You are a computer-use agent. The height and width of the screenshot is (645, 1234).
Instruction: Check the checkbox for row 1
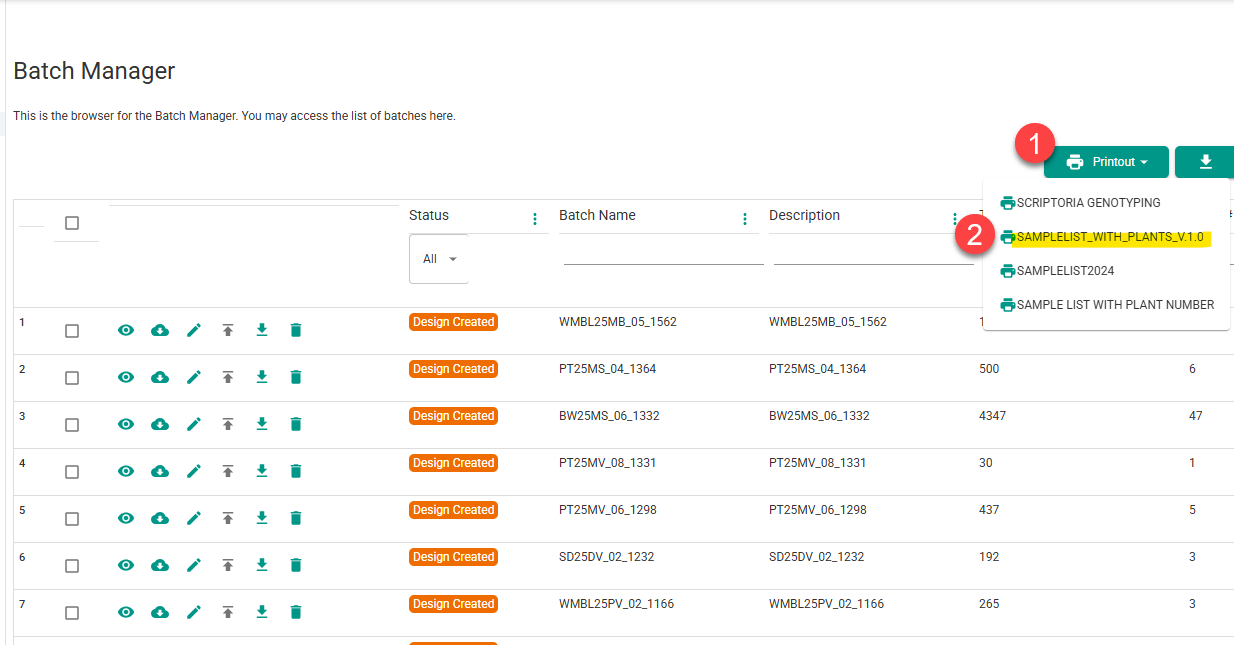coord(72,331)
